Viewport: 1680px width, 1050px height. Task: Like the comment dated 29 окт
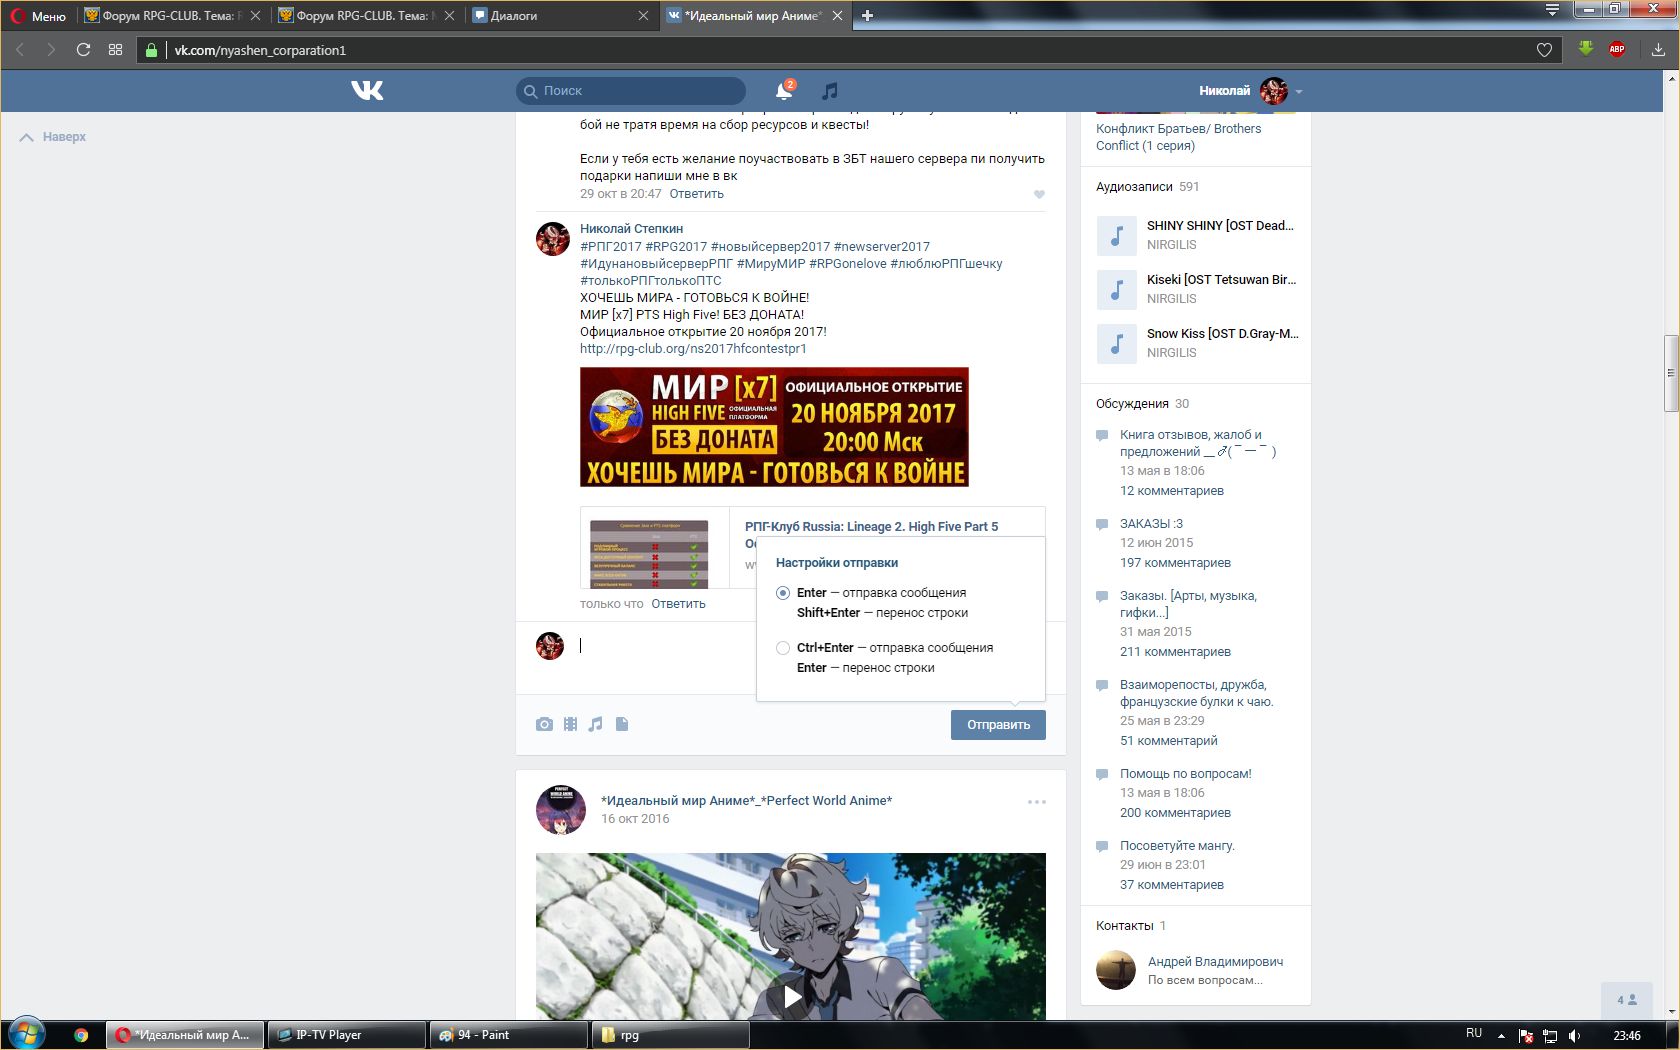tap(1039, 195)
